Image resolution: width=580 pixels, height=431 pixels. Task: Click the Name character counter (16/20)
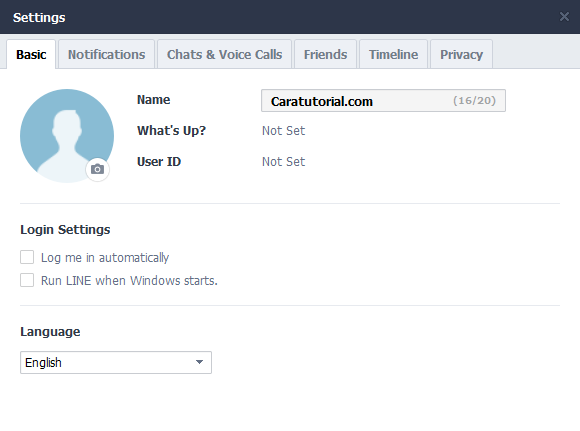click(x=474, y=101)
